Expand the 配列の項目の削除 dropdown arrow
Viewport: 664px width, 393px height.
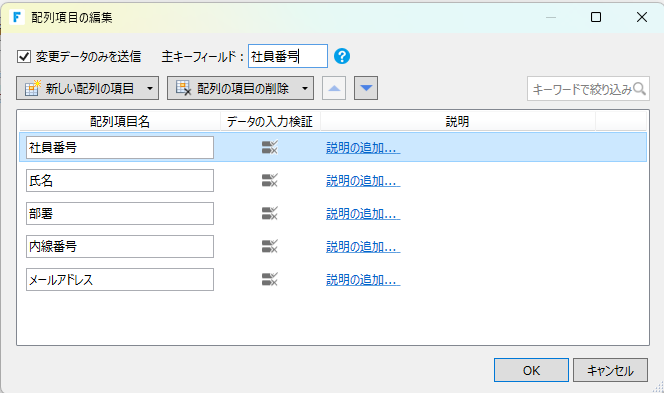pyautogui.click(x=305, y=89)
